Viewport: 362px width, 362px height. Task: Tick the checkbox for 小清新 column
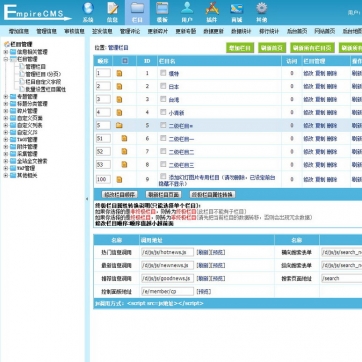pyautogui.click(x=163, y=112)
